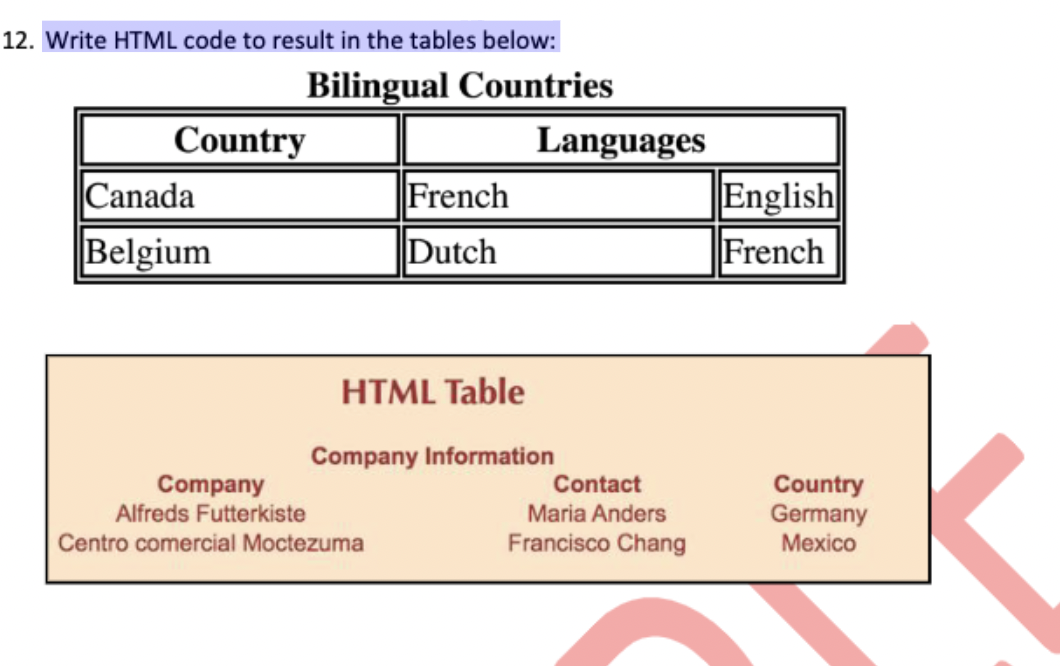This screenshot has width=1060, height=666.
Task: Select the "Bilingual Countries" table title
Action: click(x=459, y=85)
